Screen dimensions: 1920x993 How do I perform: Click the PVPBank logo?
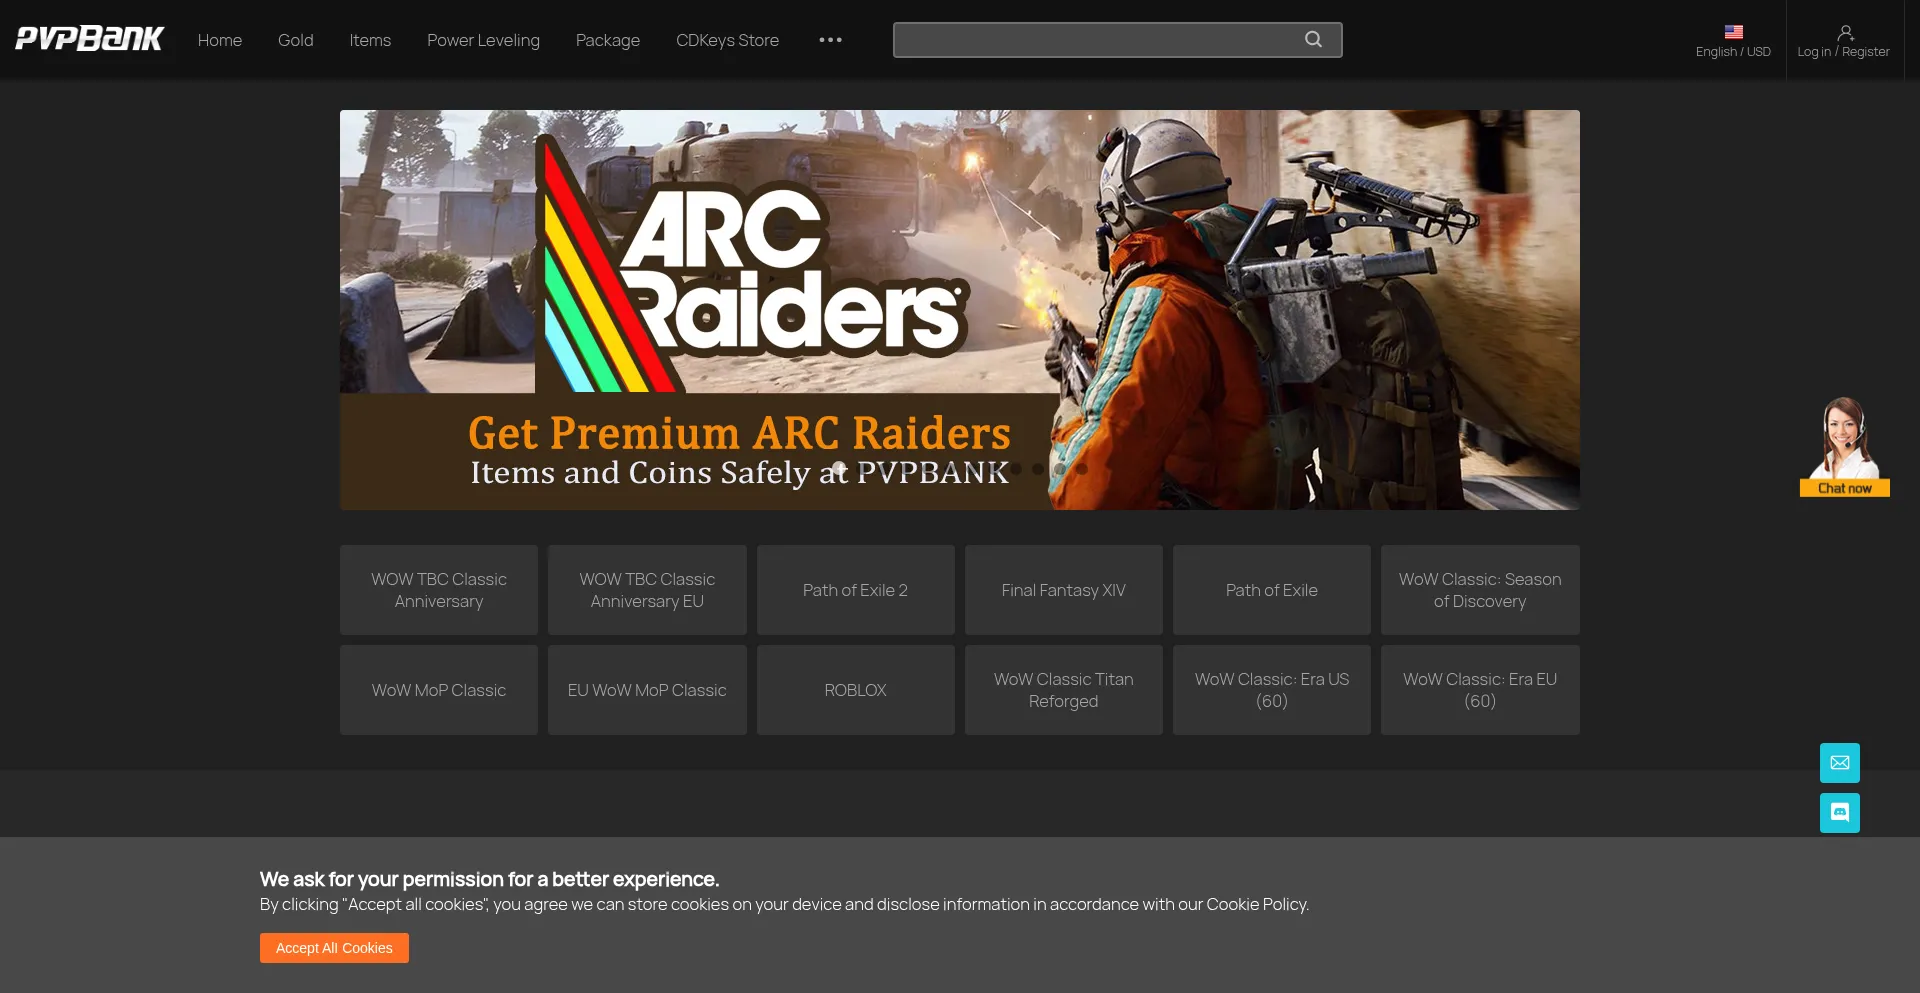(x=89, y=39)
